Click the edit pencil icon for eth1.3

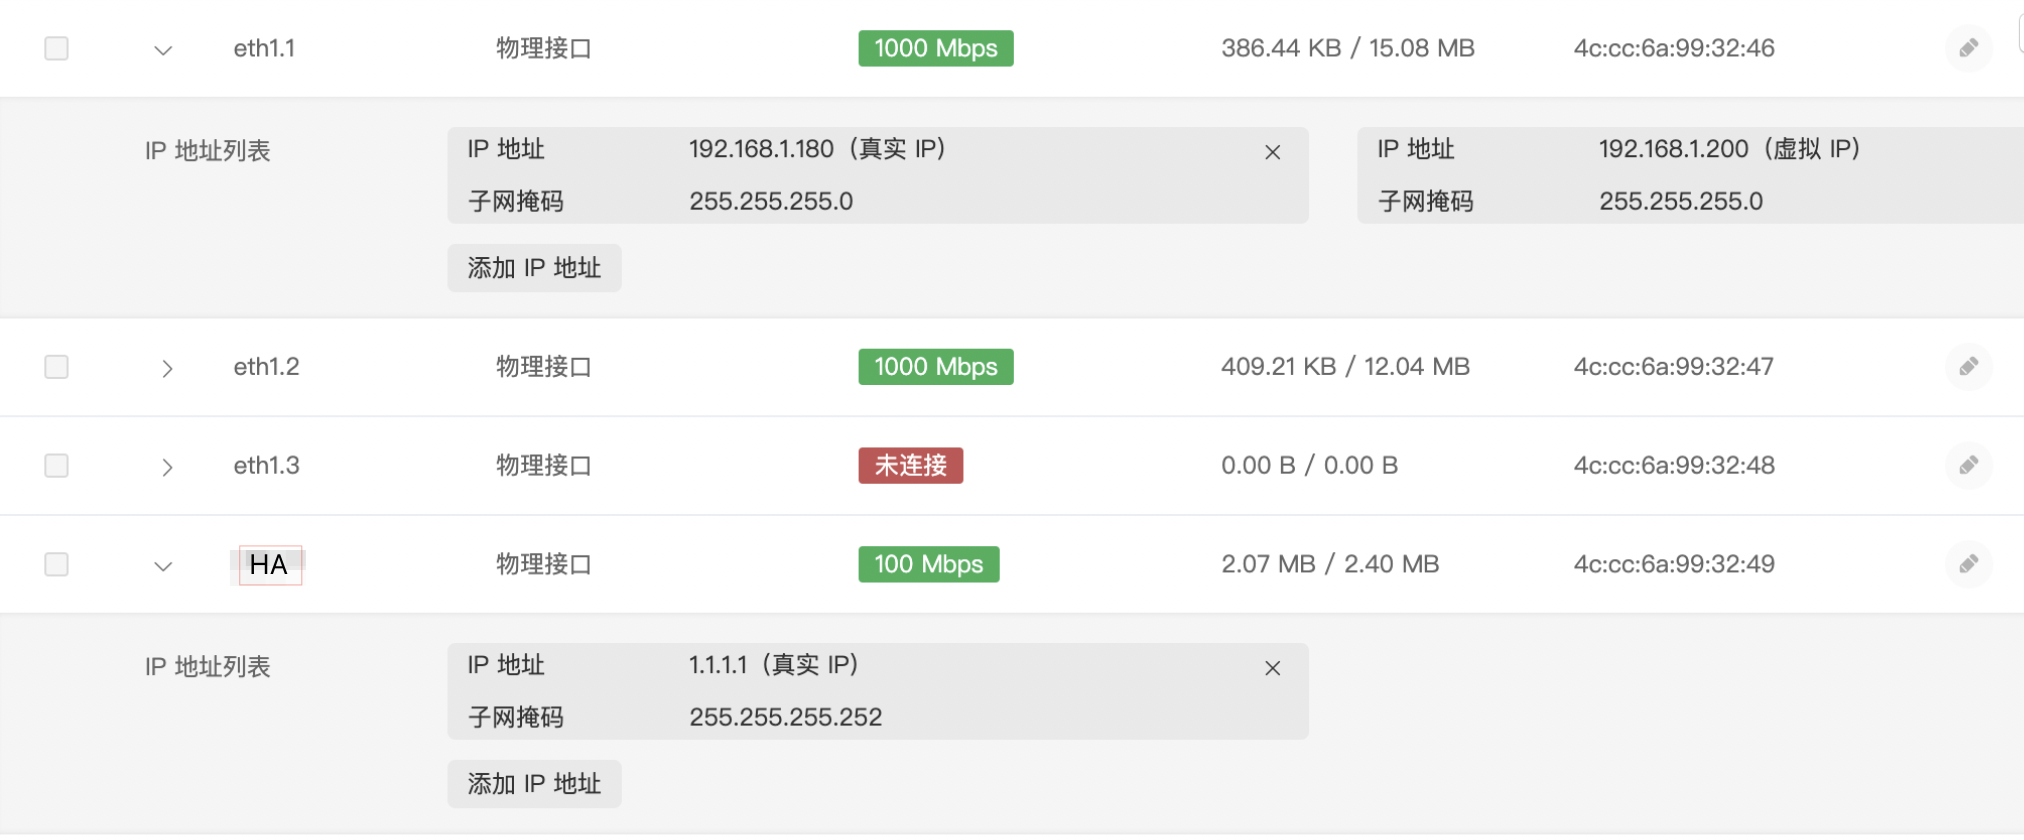coord(1968,465)
